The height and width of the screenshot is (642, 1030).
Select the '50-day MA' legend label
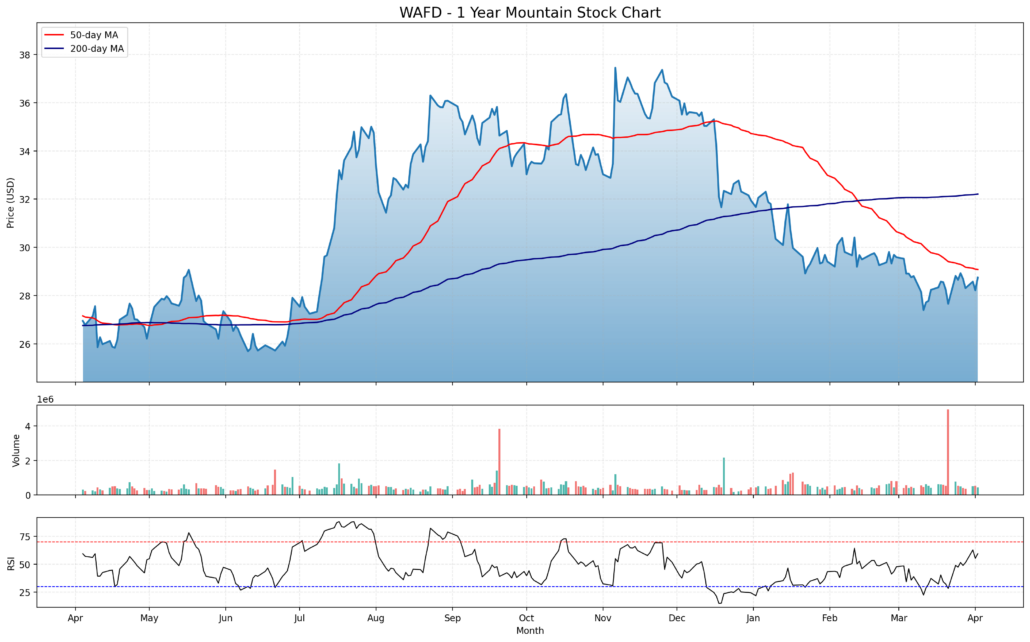pyautogui.click(x=94, y=35)
